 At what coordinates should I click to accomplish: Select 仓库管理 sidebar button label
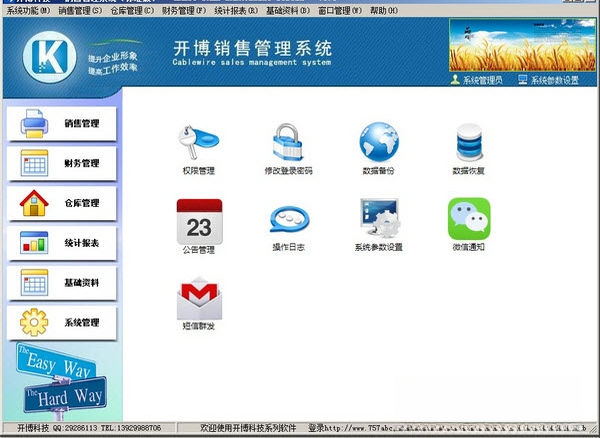tap(82, 203)
